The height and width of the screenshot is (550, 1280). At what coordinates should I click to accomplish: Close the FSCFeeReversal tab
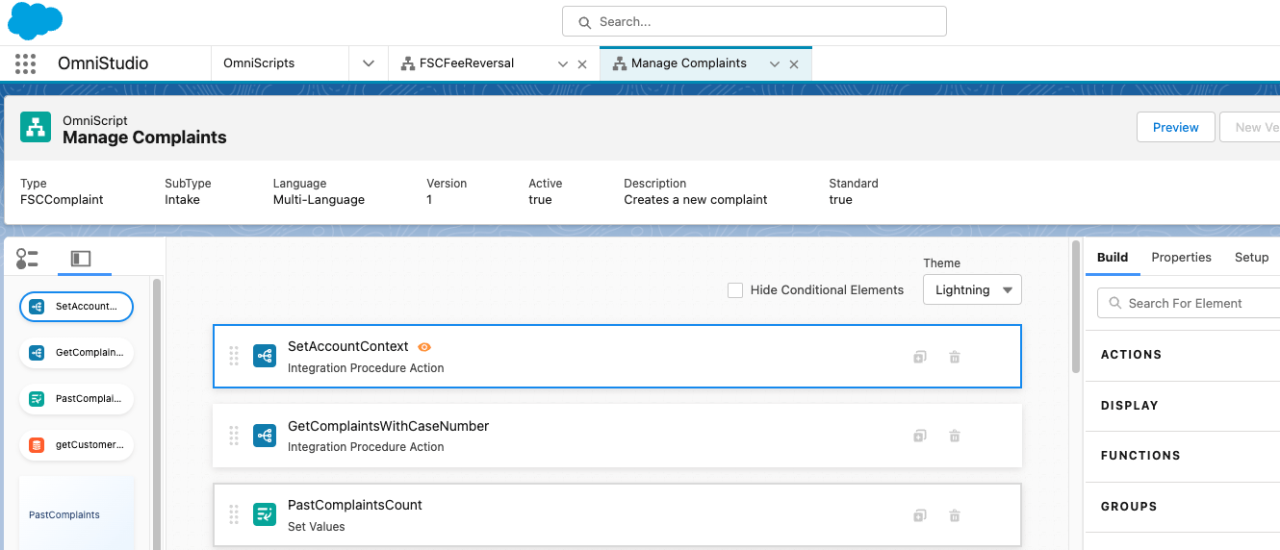point(582,64)
